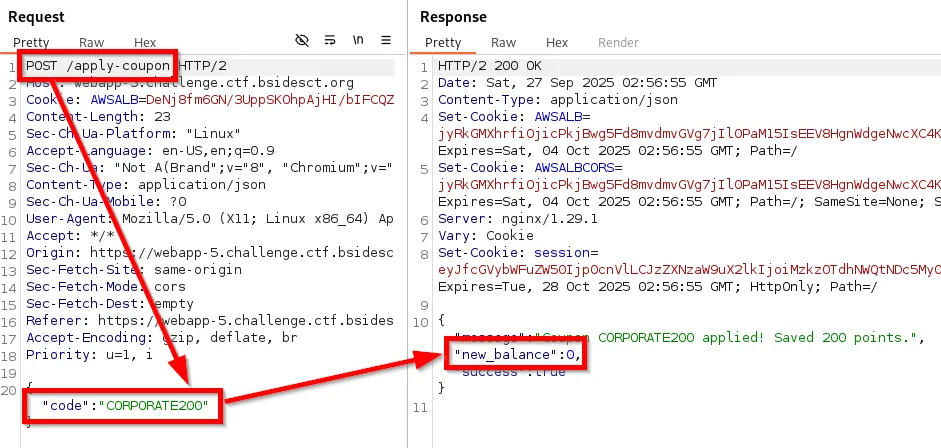Open the Response Hex tab

(557, 43)
